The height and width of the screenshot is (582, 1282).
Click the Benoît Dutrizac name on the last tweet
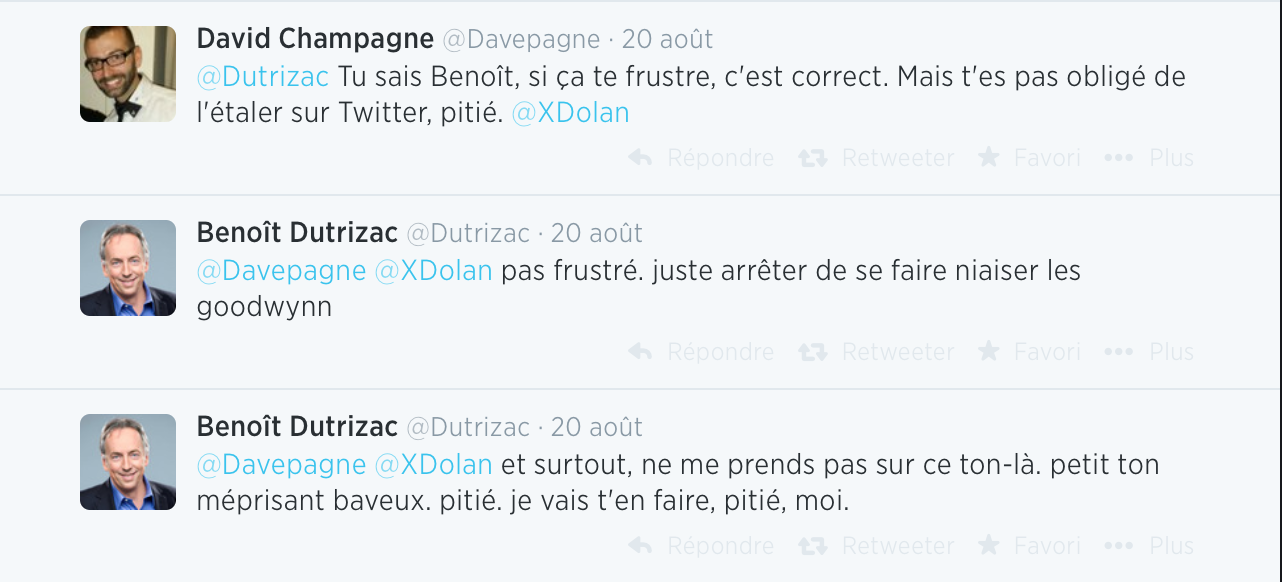(x=297, y=427)
